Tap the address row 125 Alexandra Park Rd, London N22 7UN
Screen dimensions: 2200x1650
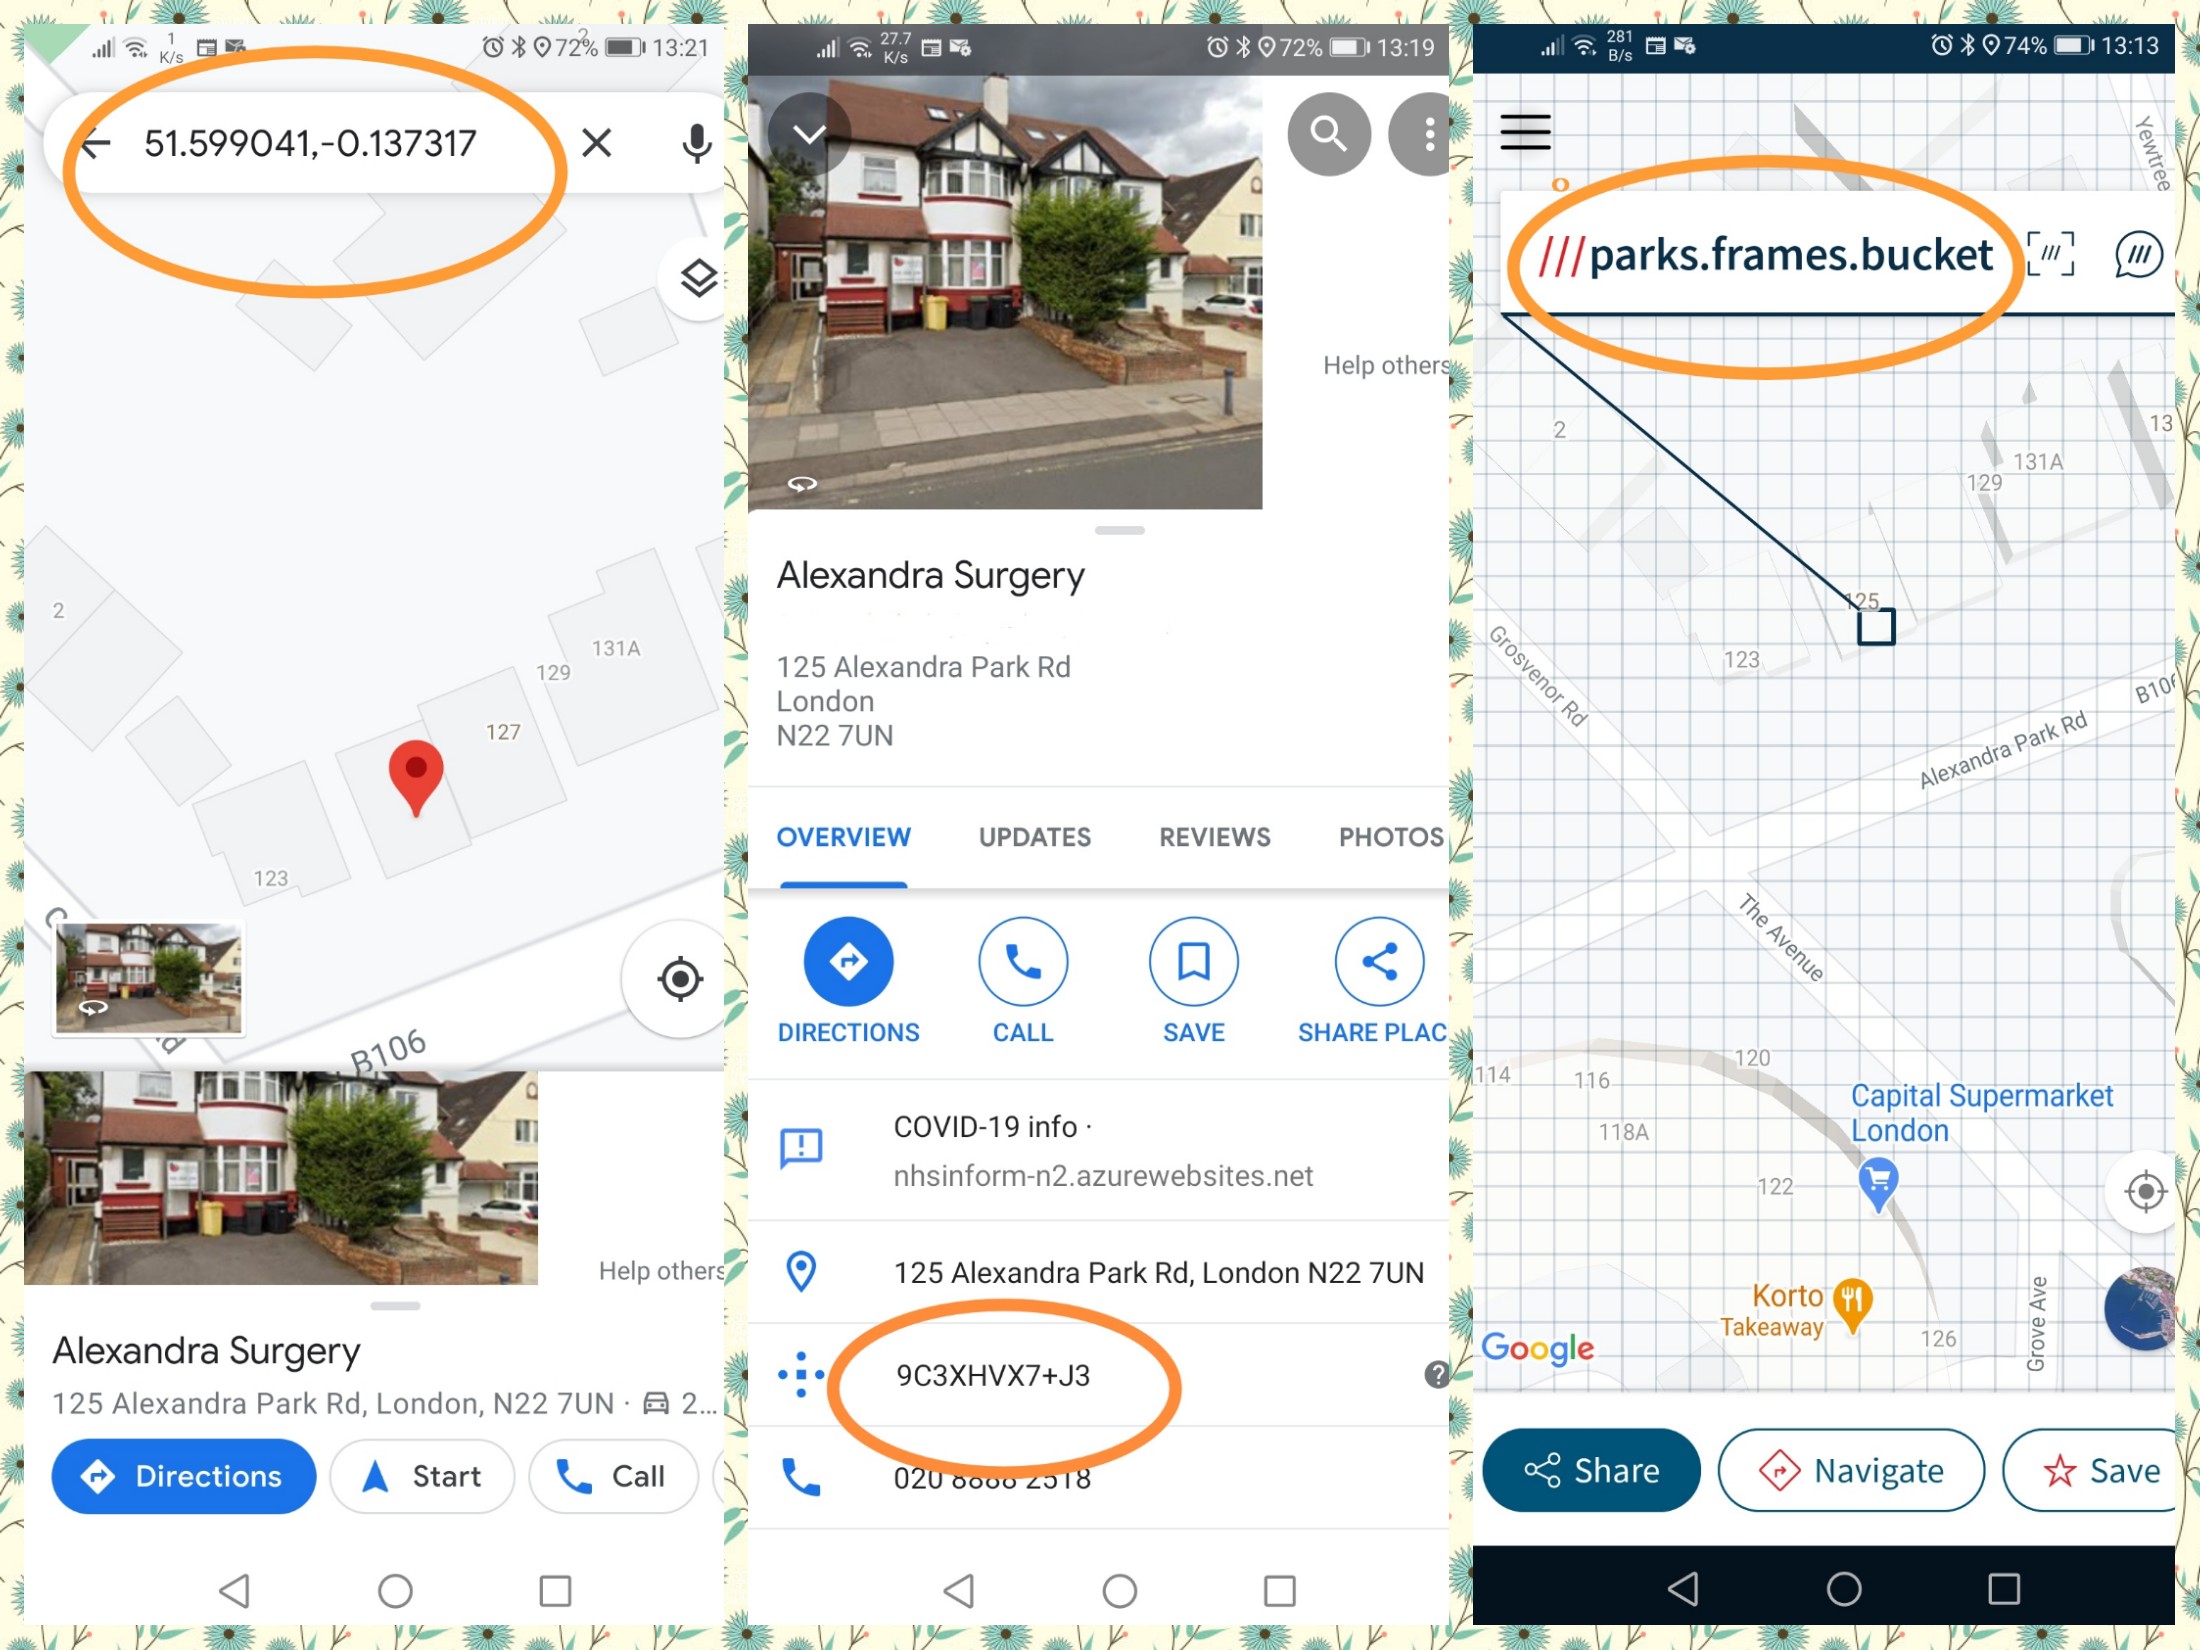[1098, 1272]
